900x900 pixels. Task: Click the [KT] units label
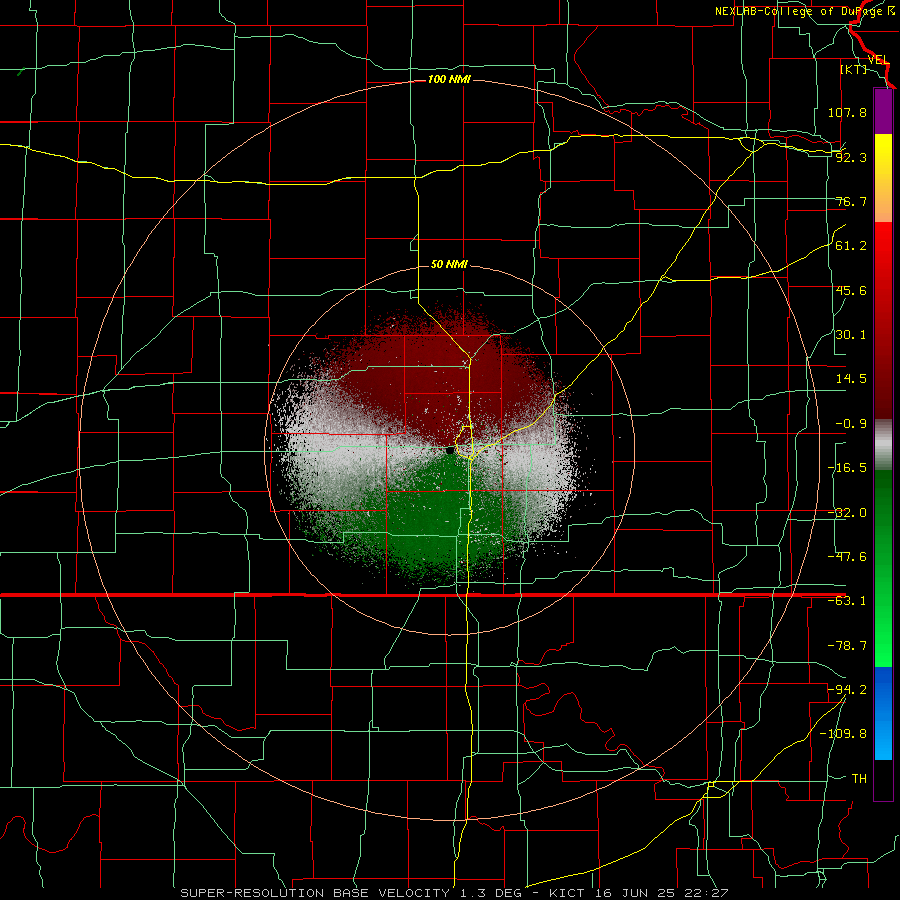point(854,69)
